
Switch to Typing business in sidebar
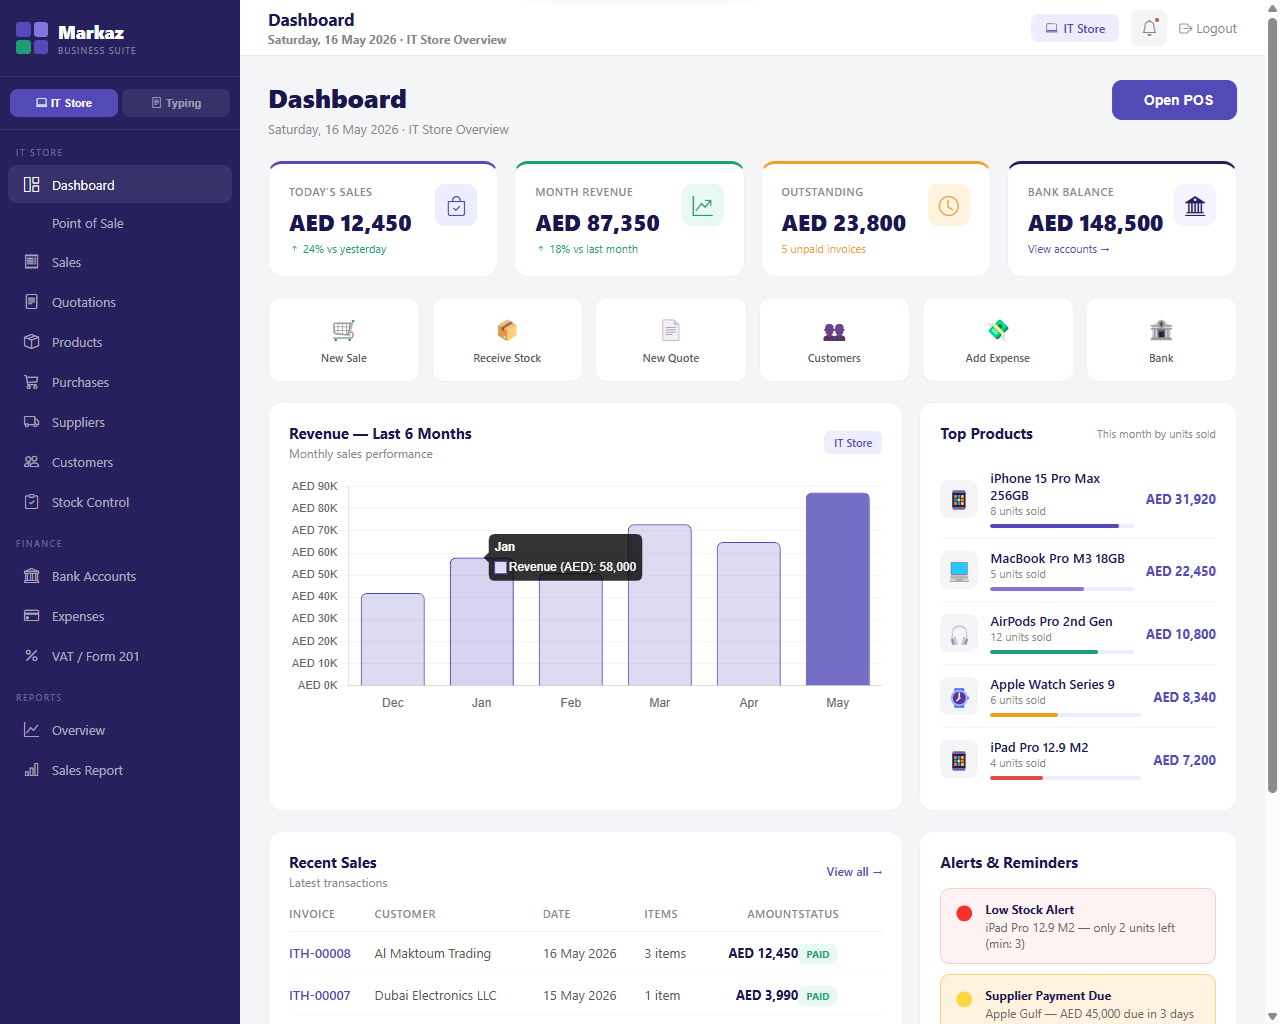pyautogui.click(x=176, y=103)
